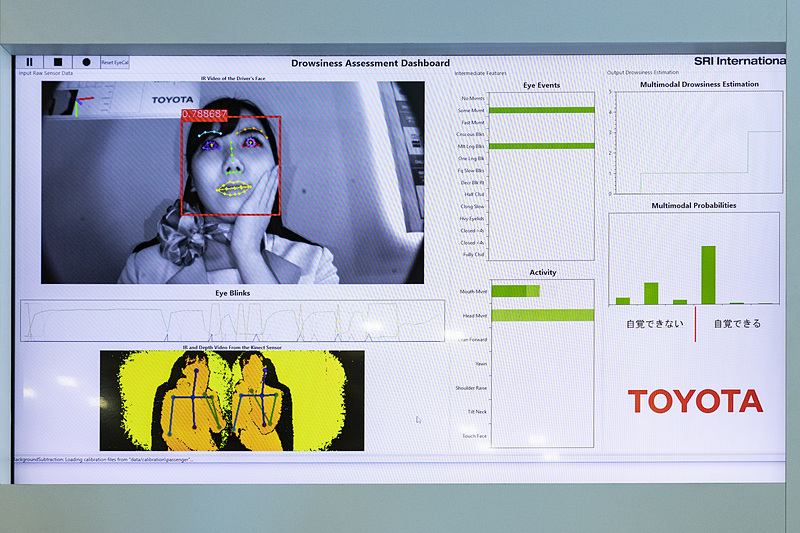This screenshot has height=533, width=800.
Task: Click the Some Mvmt green bar
Action: [x=542, y=110]
